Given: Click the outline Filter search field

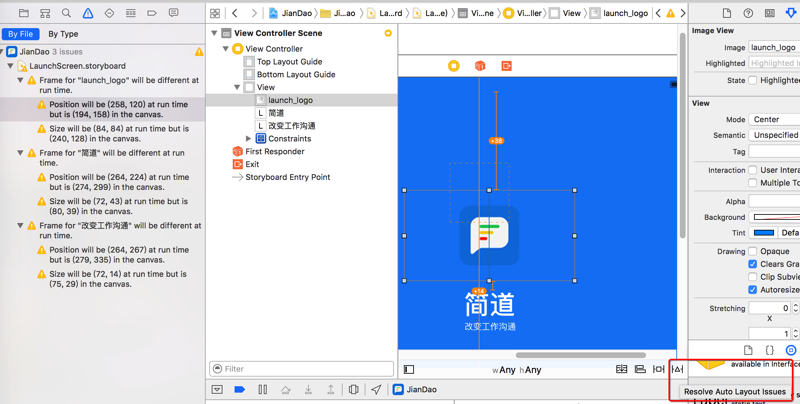Looking at the screenshot, I should click(302, 368).
